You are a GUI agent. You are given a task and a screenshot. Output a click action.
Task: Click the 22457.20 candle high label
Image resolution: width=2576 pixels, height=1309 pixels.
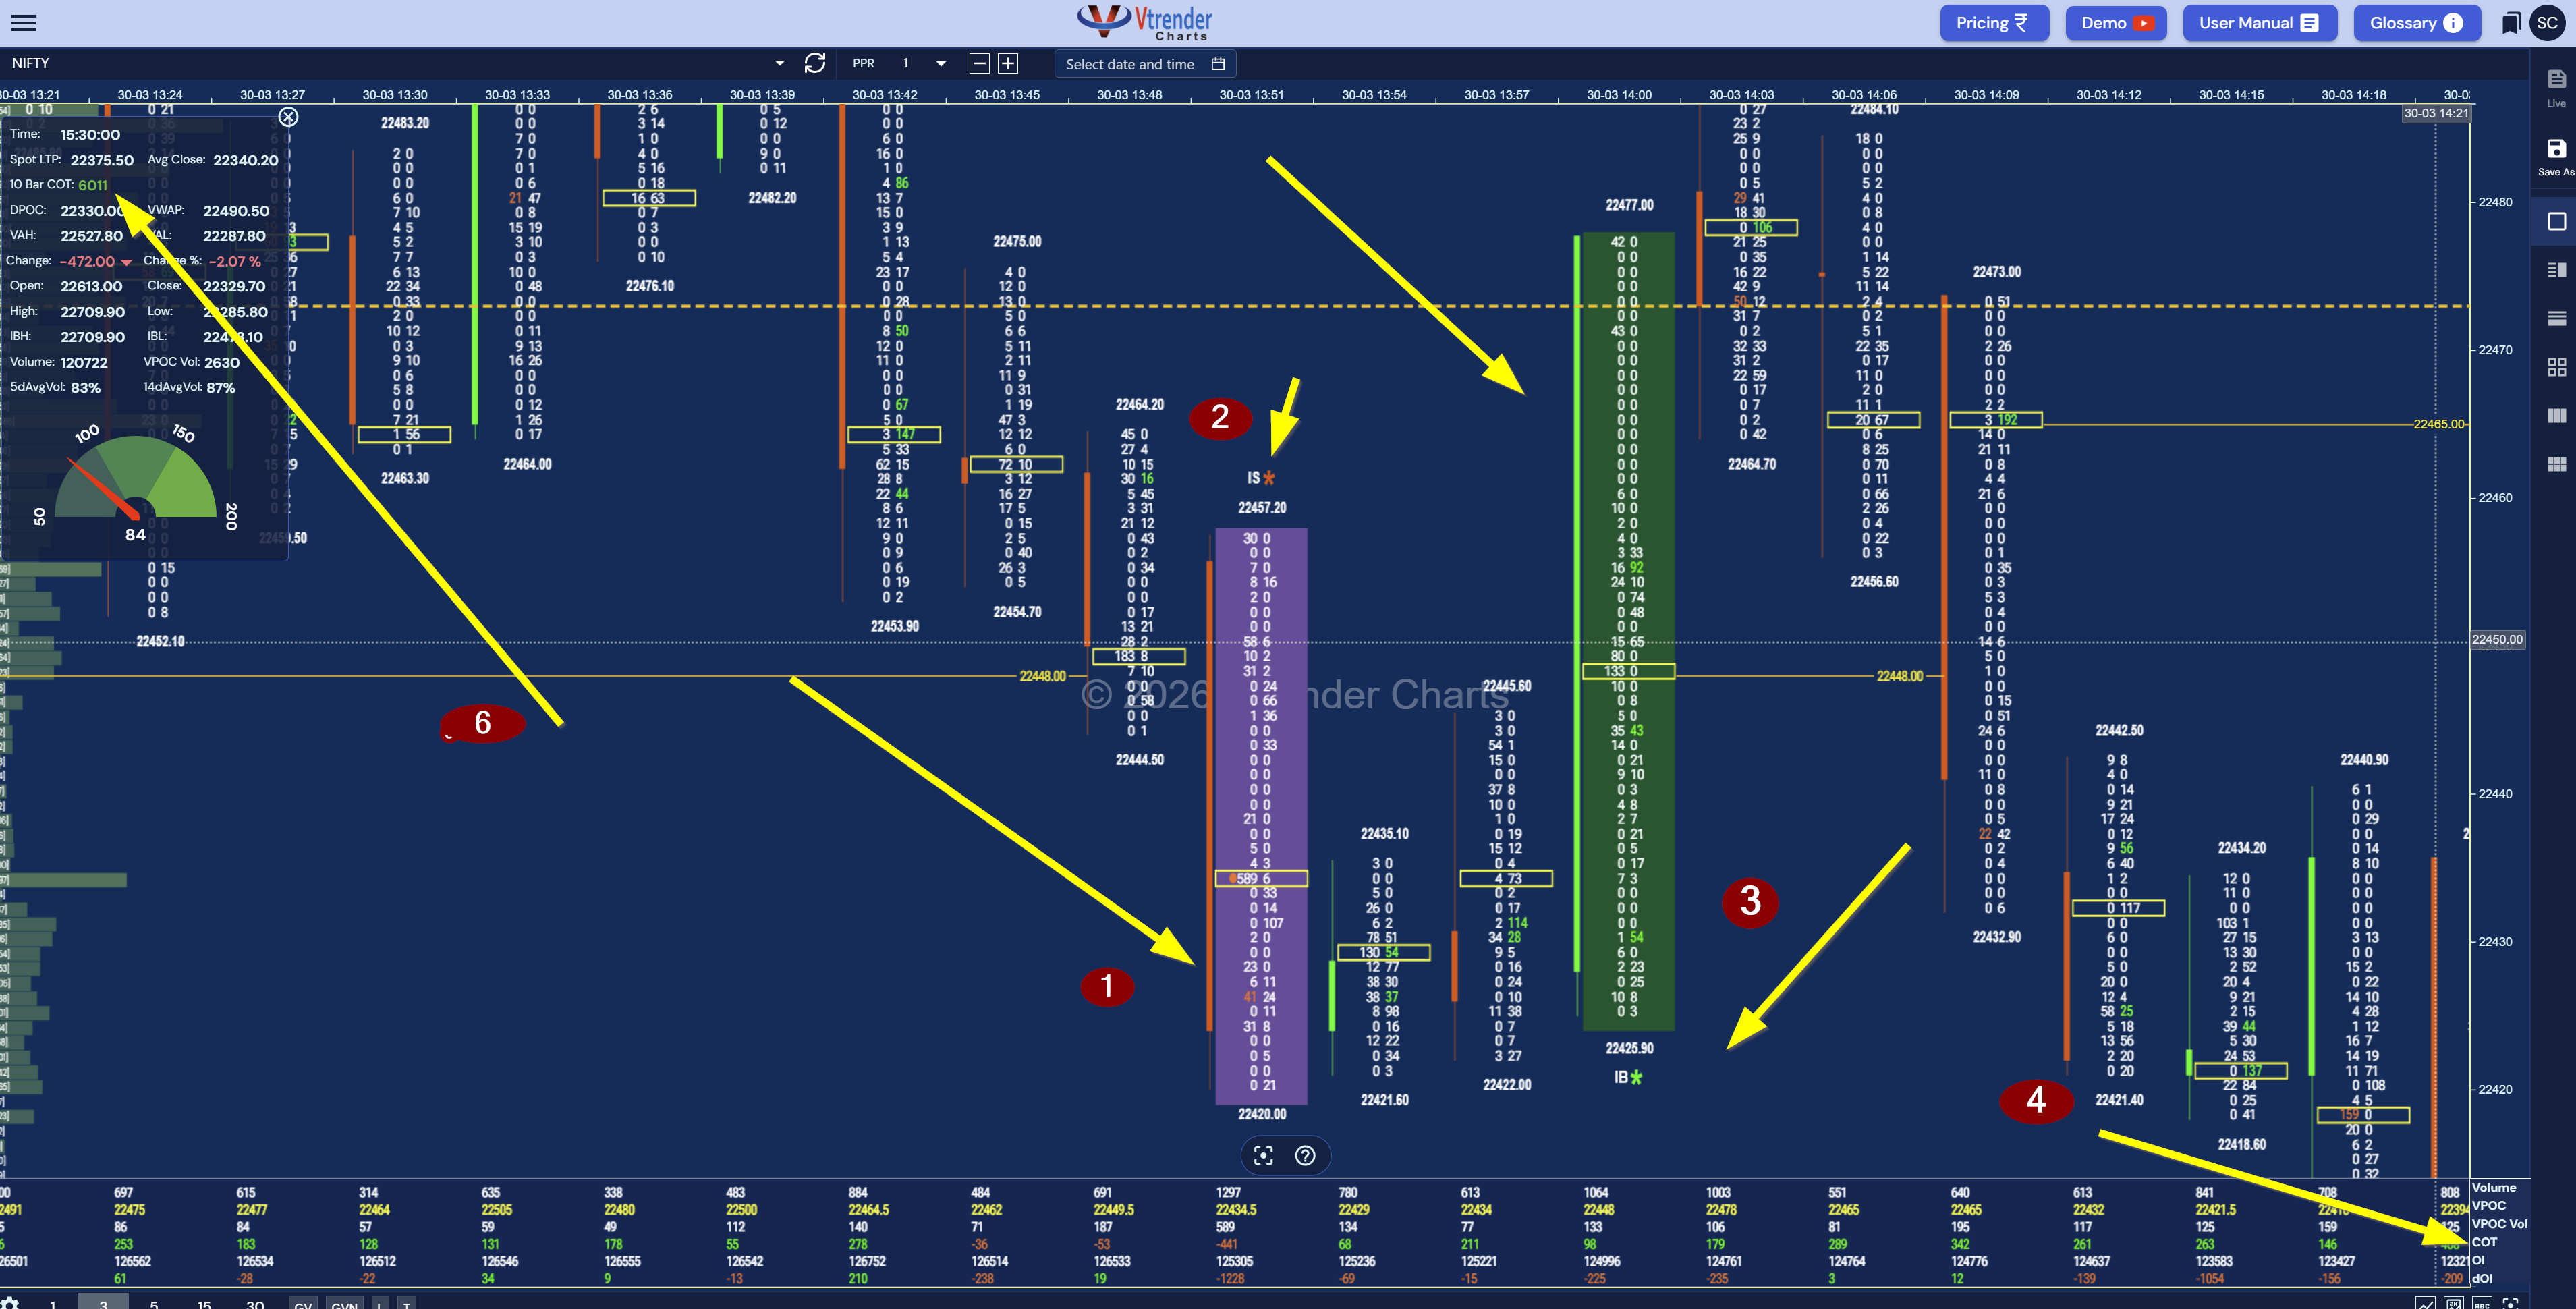click(1262, 508)
